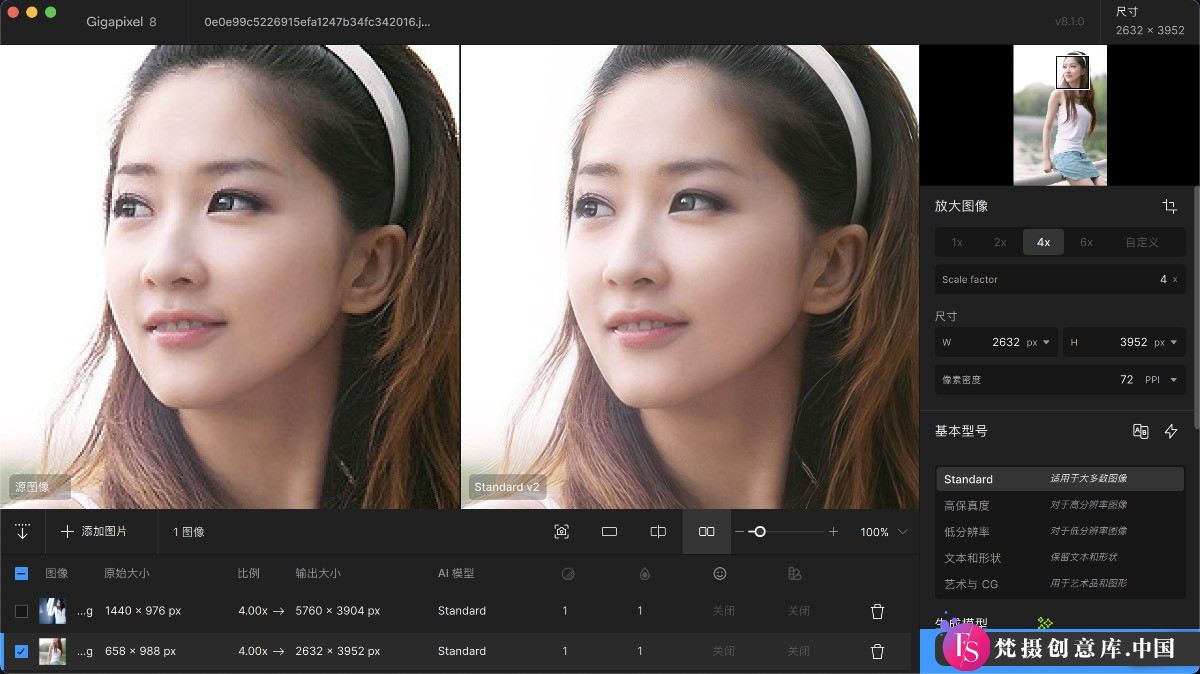The width and height of the screenshot is (1200, 674).
Task: Click the 尺寸 2632 × 3952 title bar info
Action: pyautogui.click(x=1150, y=21)
